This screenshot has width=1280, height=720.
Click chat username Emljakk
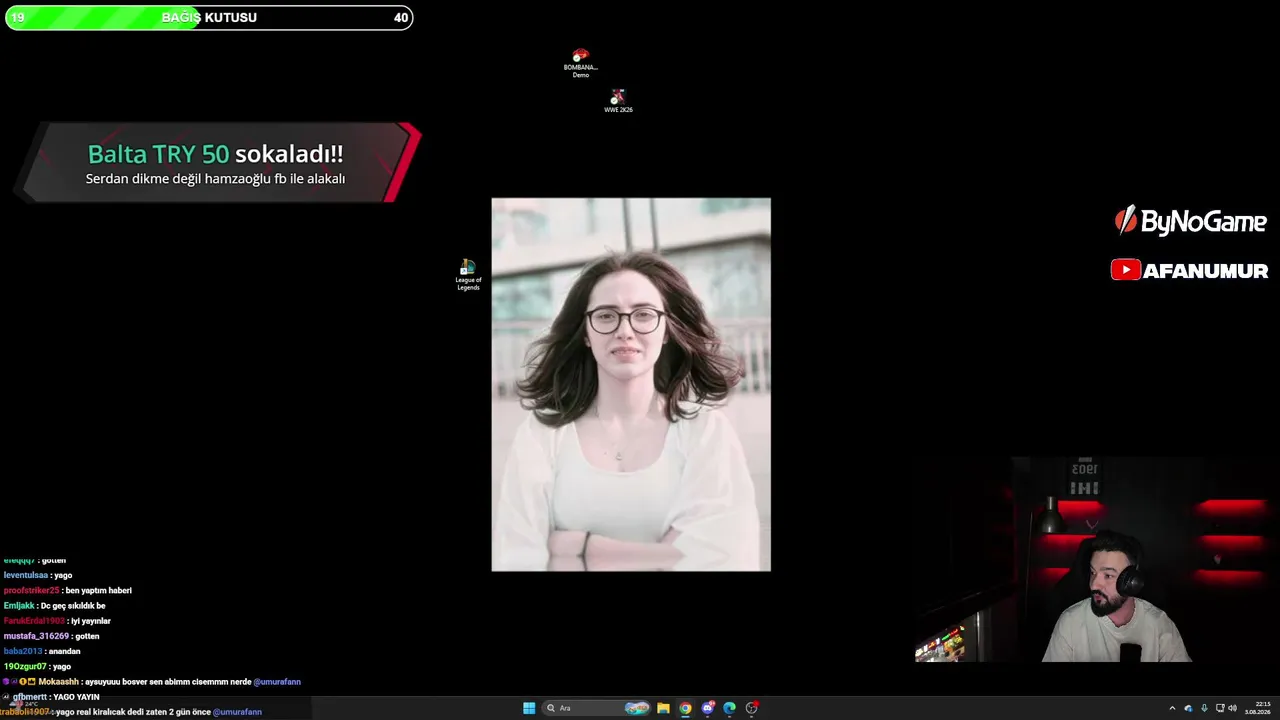(x=19, y=606)
